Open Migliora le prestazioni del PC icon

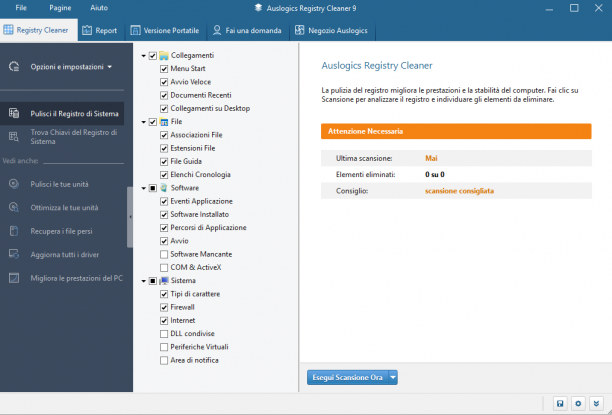[x=14, y=278]
